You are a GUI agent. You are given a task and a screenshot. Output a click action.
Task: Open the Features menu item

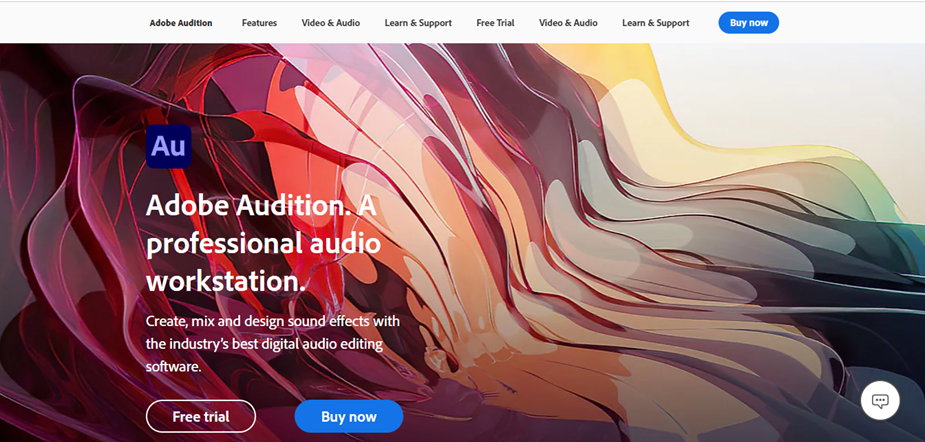(259, 23)
